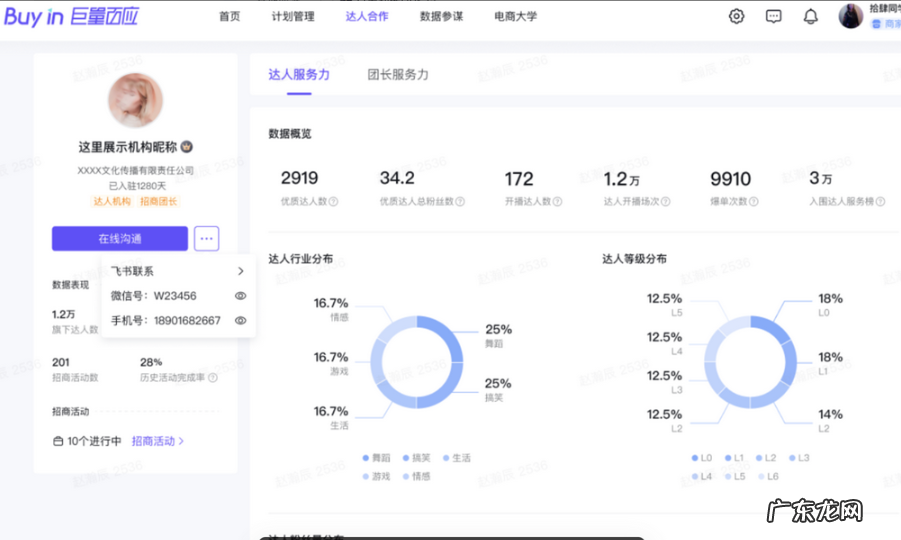Click the 172 开播达人数 value

pyautogui.click(x=519, y=179)
